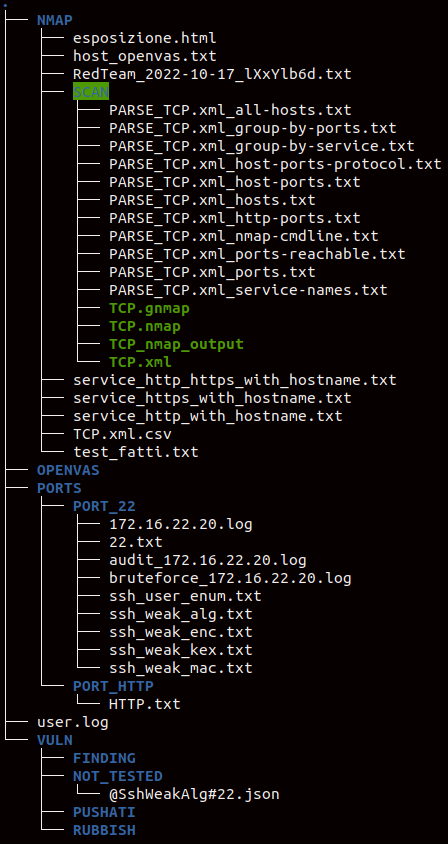This screenshot has width=448, height=844.
Task: Click PARSE_TCP.xml_all-hosts.txt entry
Action: point(230,110)
